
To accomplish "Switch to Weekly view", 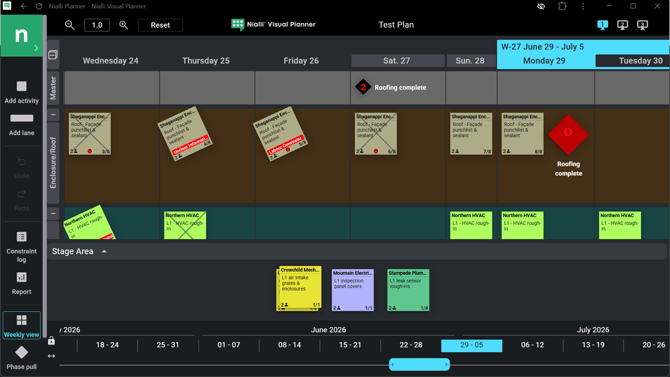I will 21,325.
